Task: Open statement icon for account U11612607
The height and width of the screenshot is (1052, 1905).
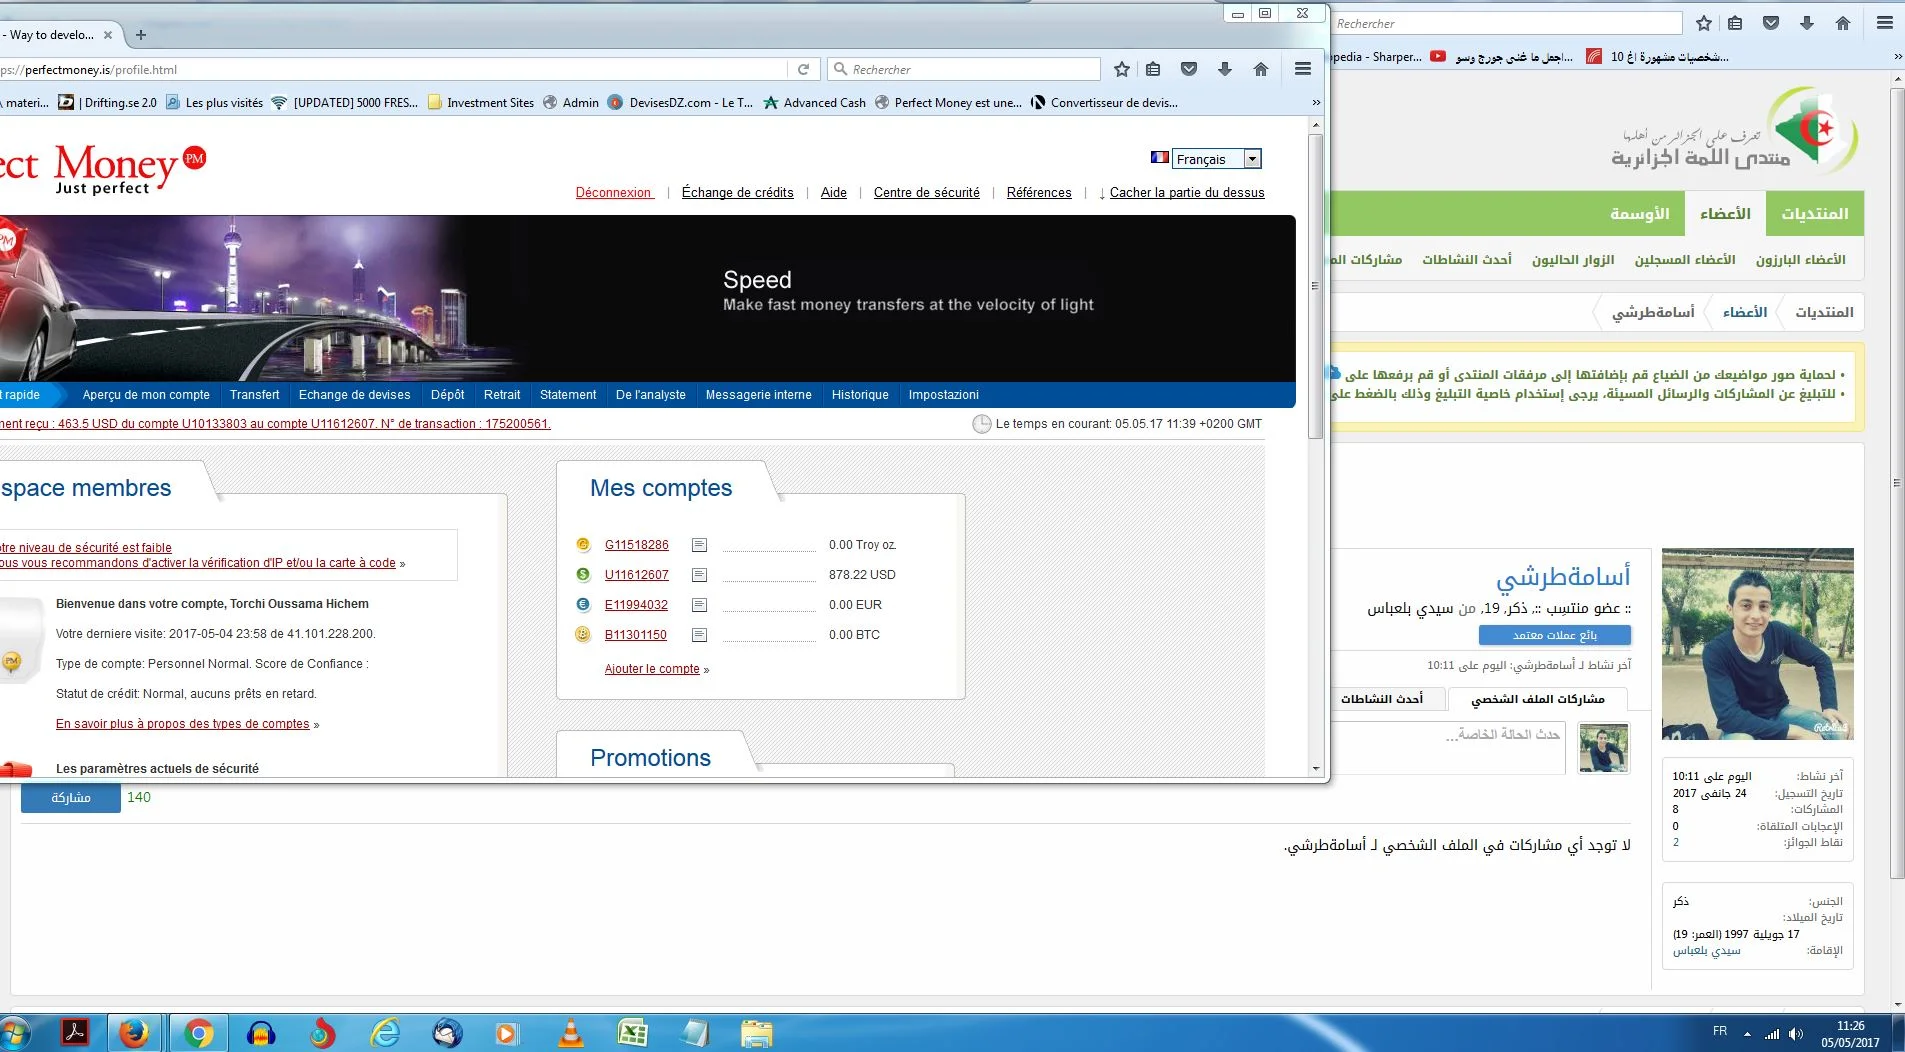Action: [699, 575]
